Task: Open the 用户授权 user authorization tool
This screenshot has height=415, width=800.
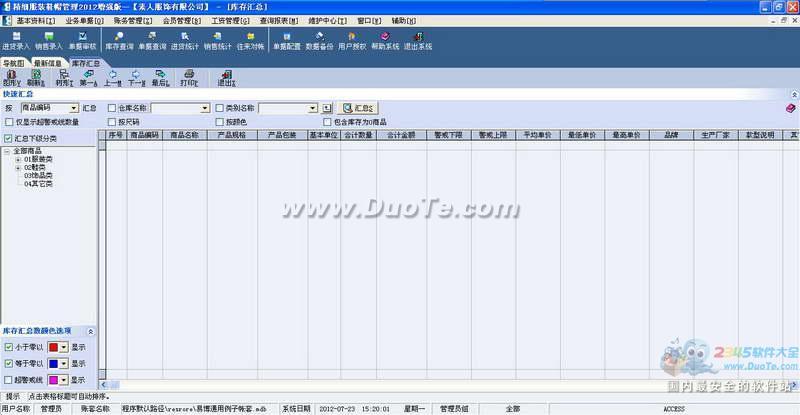Action: tap(351, 41)
